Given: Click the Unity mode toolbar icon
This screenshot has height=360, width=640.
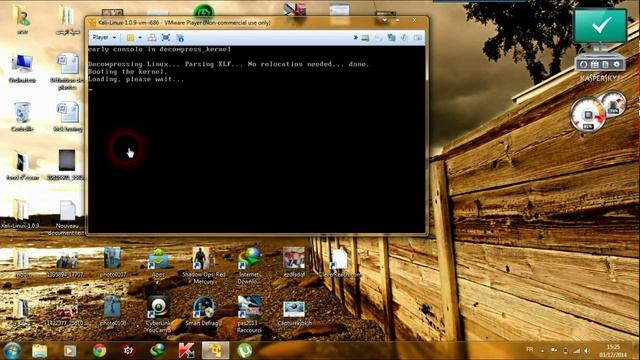Looking at the screenshot, I should tap(180, 38).
